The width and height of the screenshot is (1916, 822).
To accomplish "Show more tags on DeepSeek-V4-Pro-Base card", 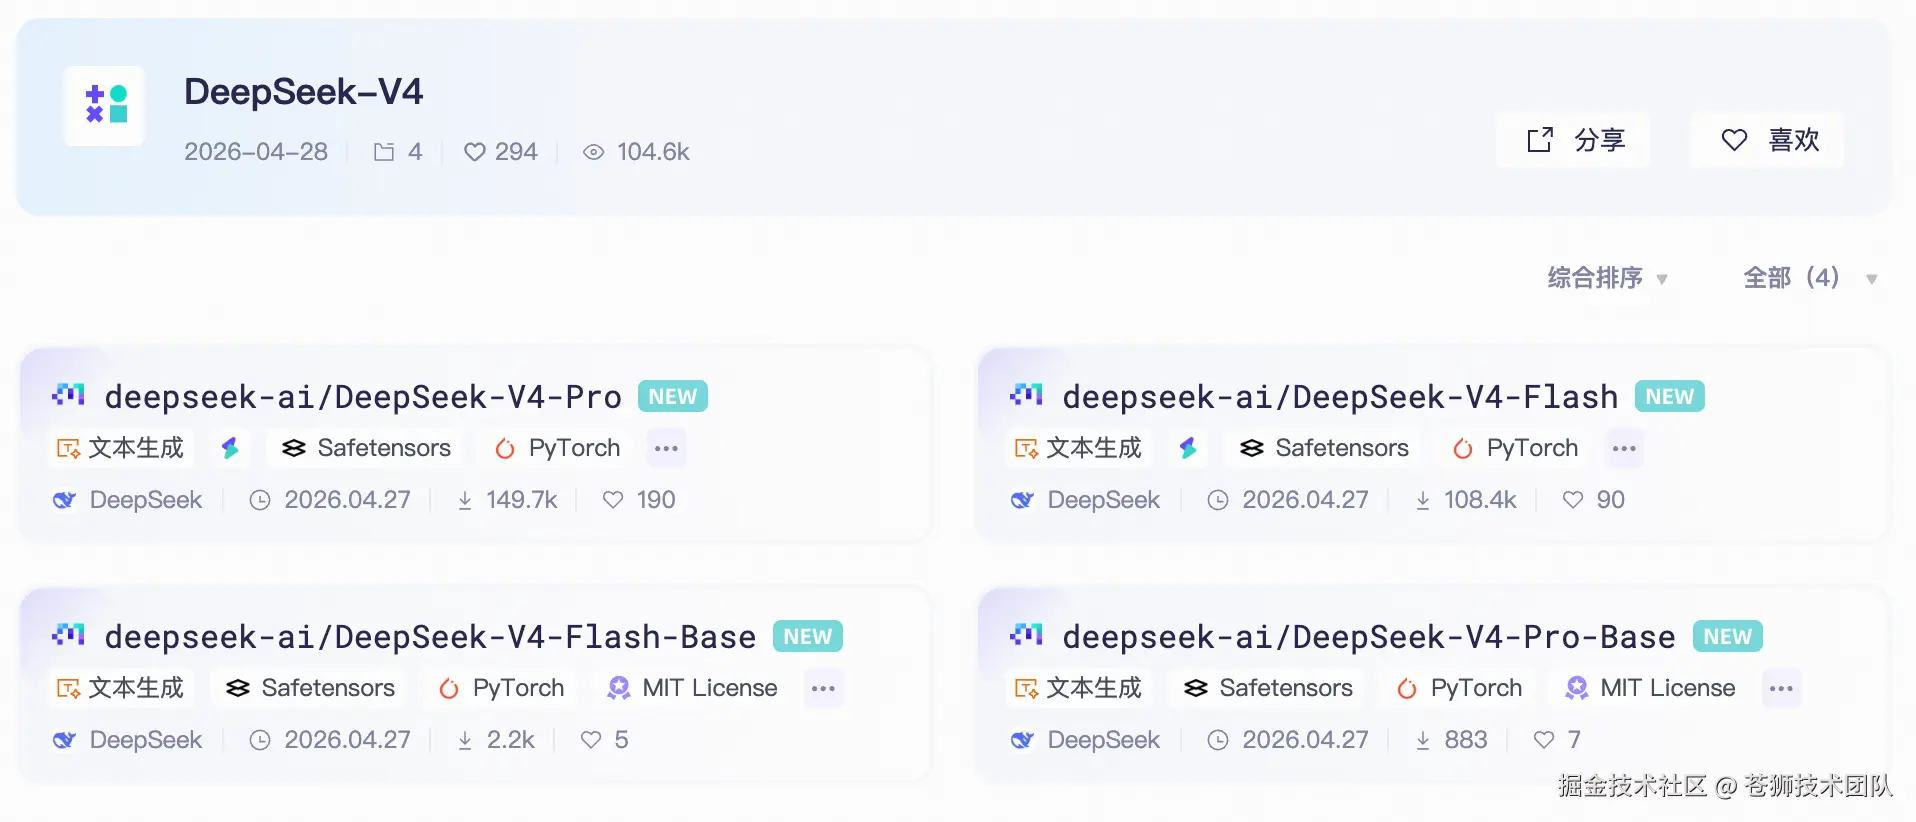I will [x=1781, y=688].
